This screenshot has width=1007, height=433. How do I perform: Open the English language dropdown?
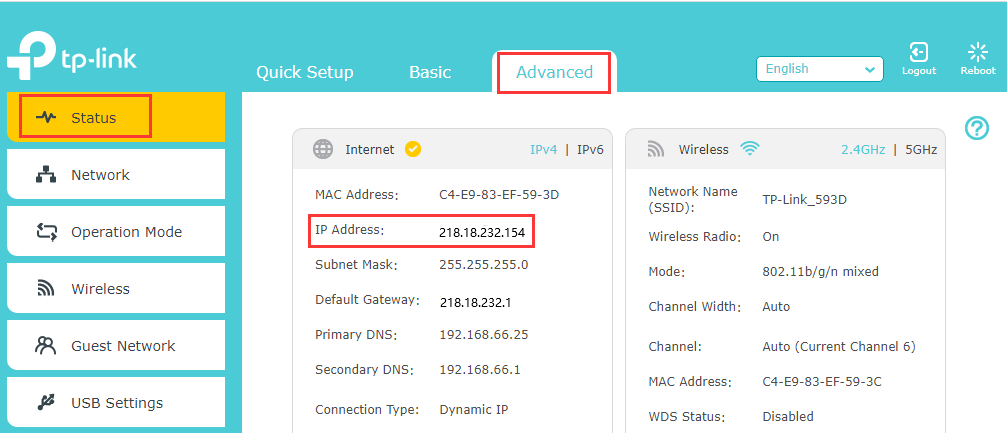(x=819, y=69)
